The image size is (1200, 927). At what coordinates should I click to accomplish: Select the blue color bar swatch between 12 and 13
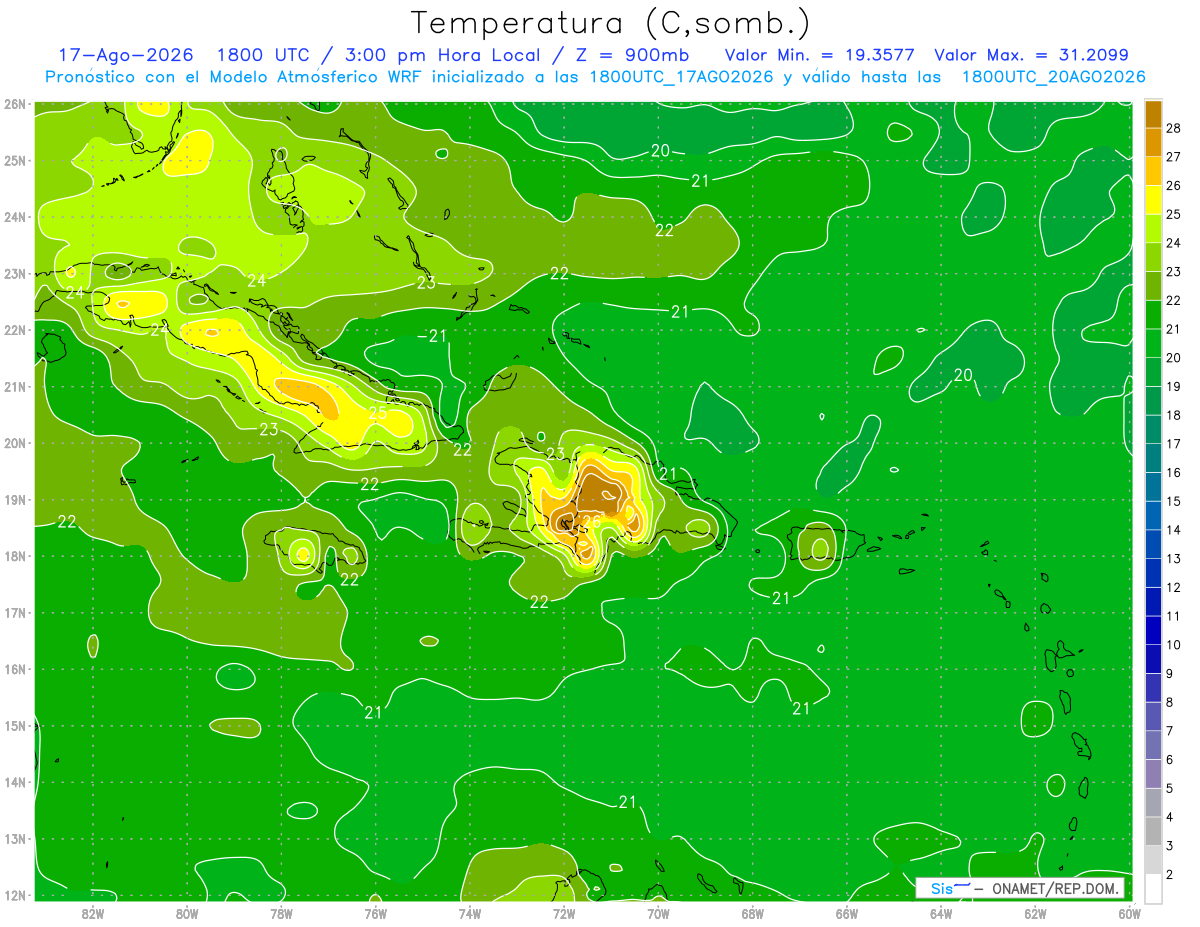pyautogui.click(x=1153, y=572)
